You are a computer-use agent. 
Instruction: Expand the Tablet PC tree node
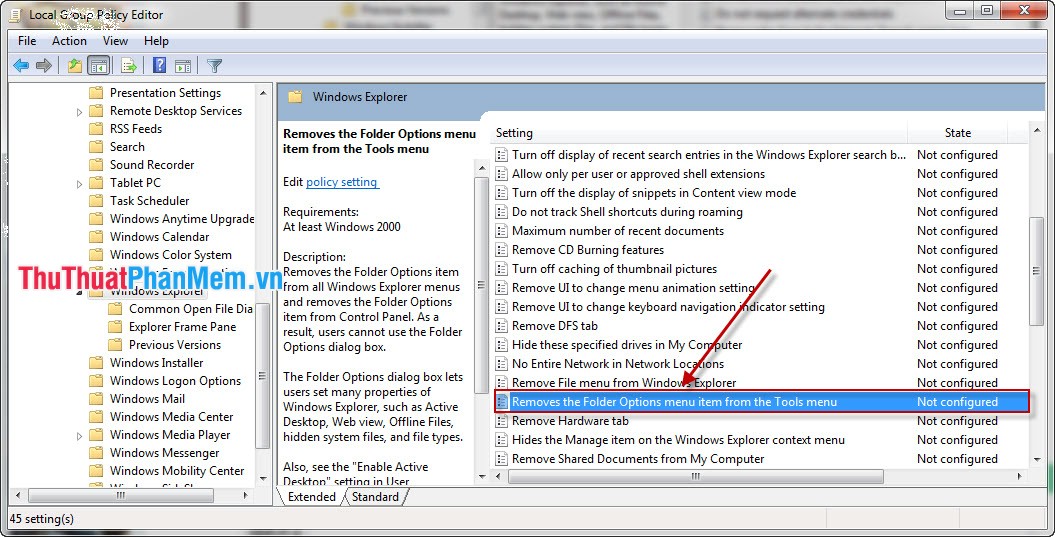click(x=79, y=184)
